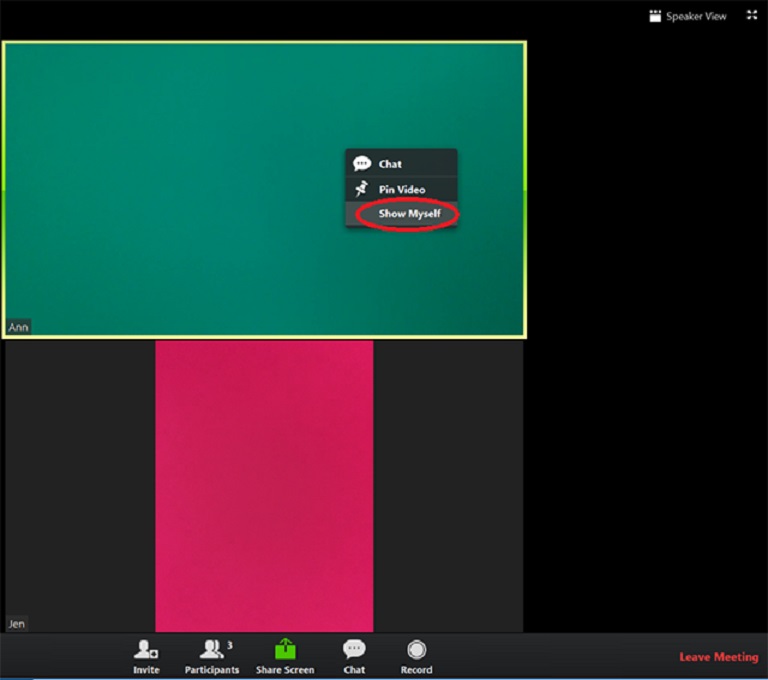
Task: Click the Jen name label
Action: tap(17, 624)
